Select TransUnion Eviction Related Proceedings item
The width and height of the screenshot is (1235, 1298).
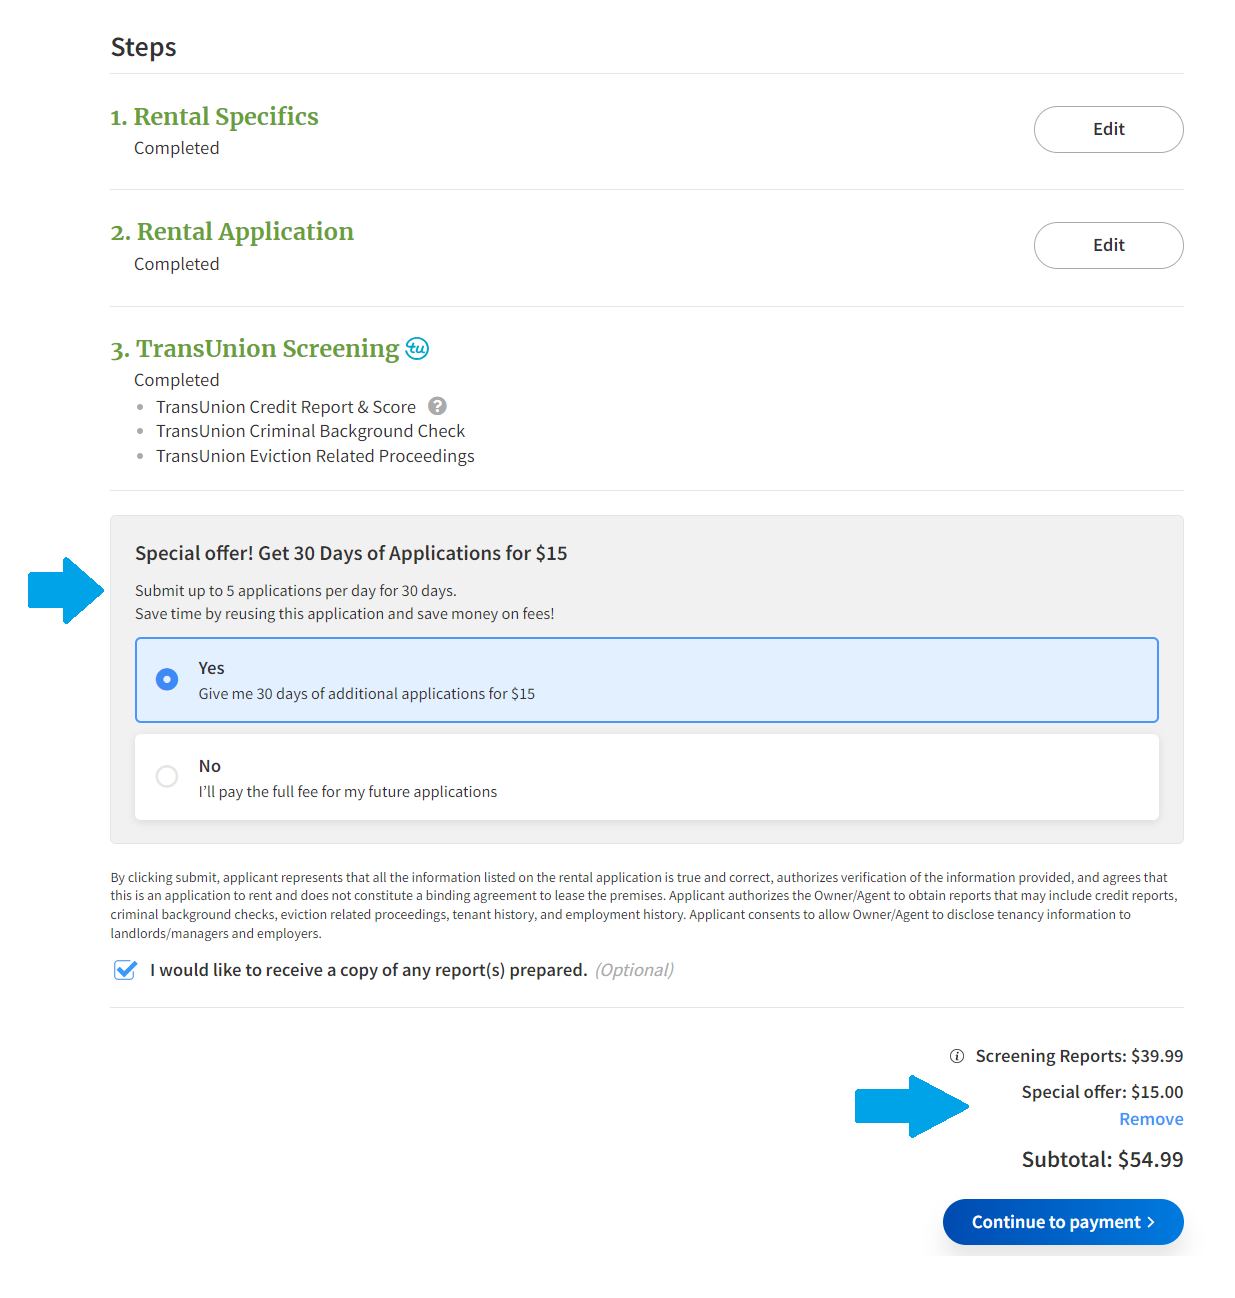click(x=315, y=455)
